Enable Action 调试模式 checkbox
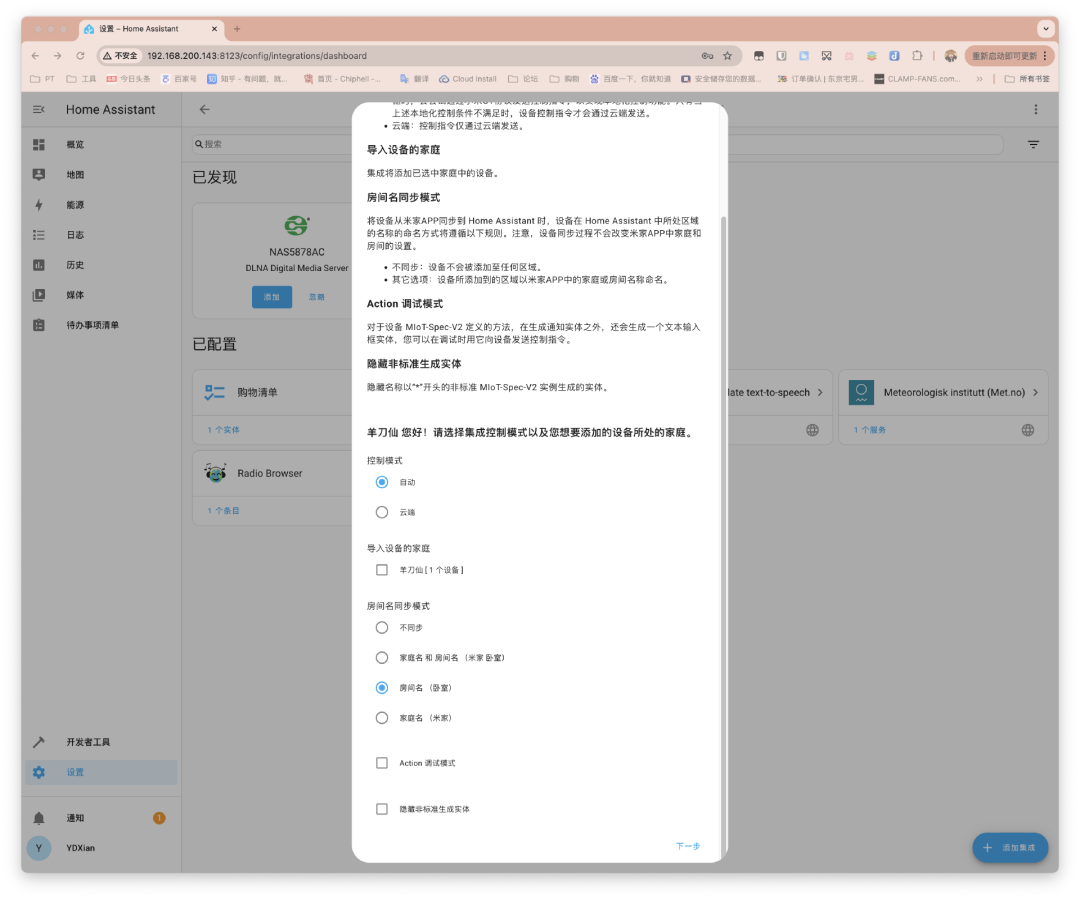The width and height of the screenshot is (1080, 899). 382,763
